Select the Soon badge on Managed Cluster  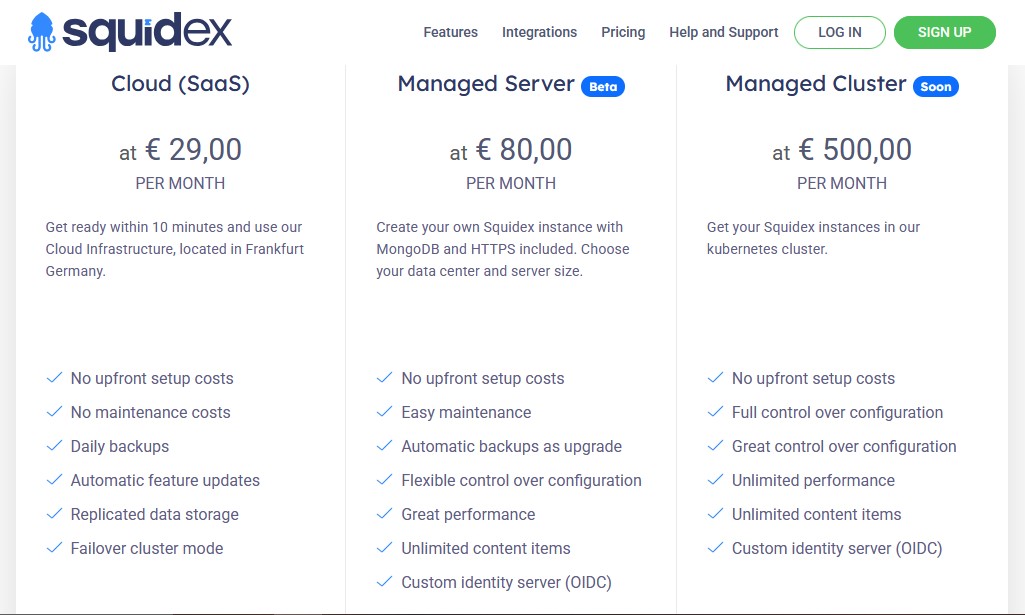pyautogui.click(x=936, y=87)
